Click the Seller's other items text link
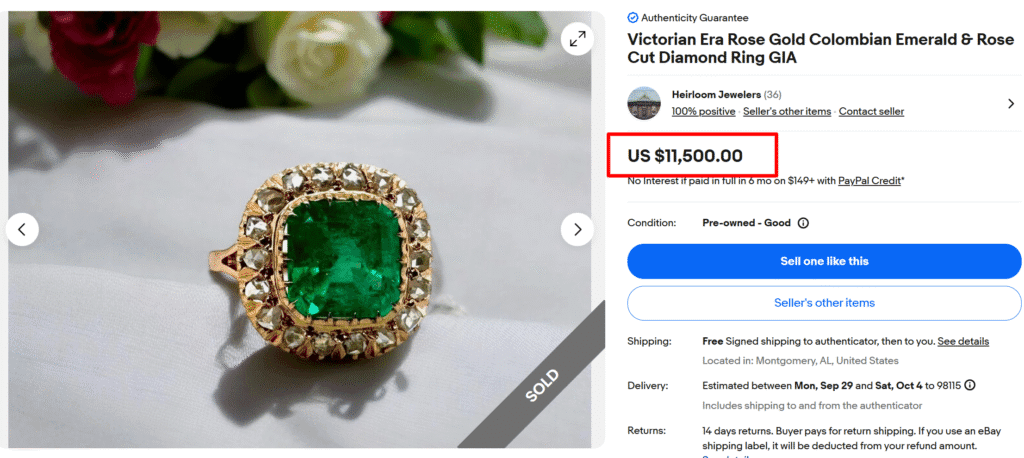The image size is (1024, 458). pos(787,111)
